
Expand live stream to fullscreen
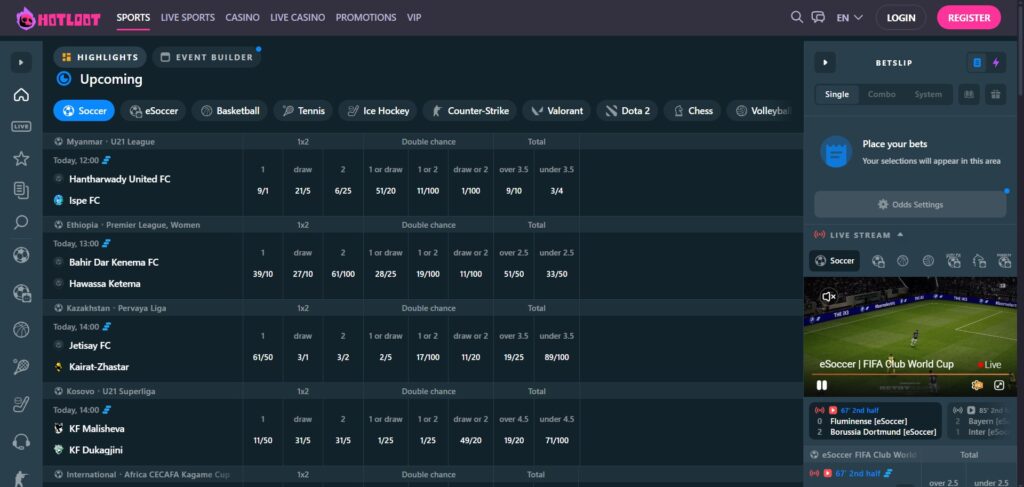pyautogui.click(x=998, y=385)
